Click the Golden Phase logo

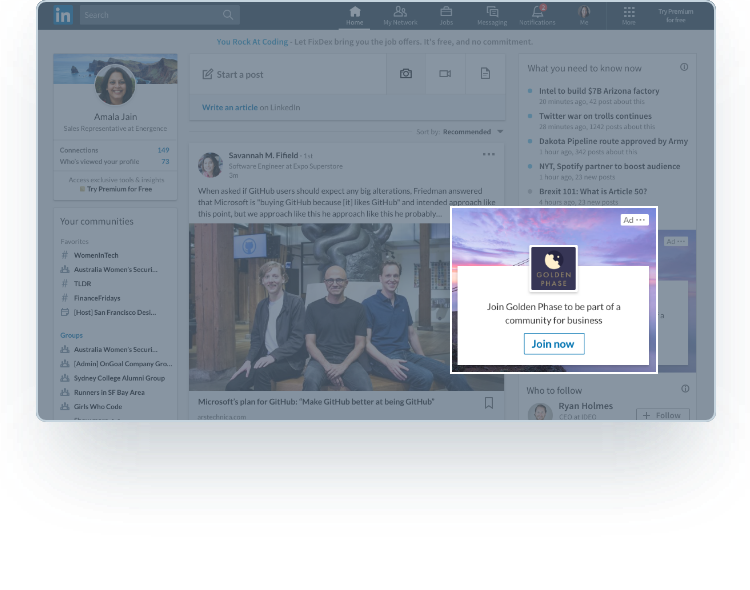pos(553,268)
